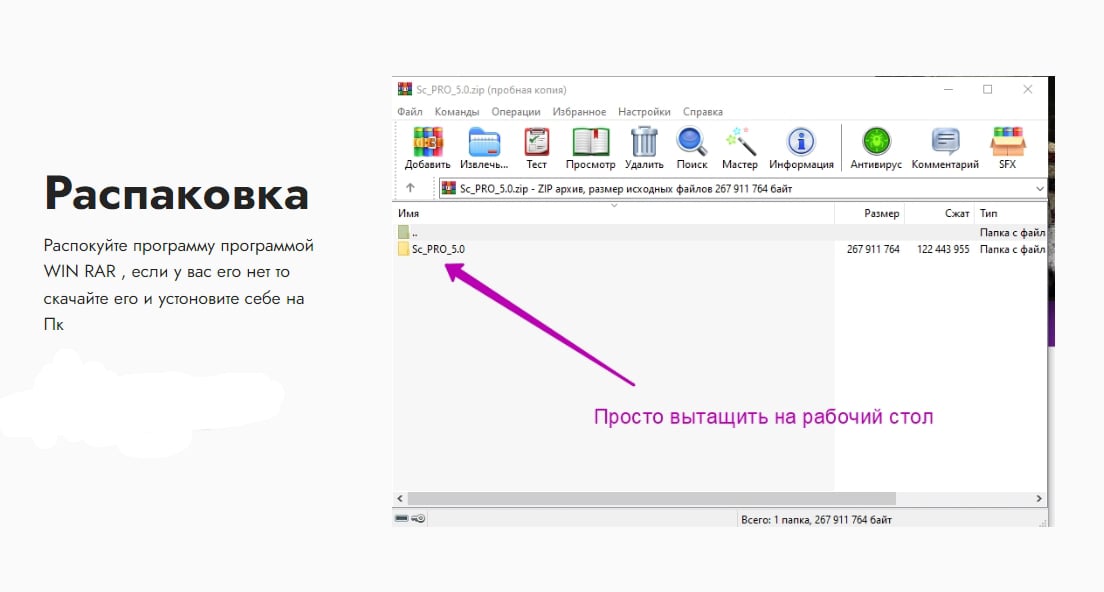Click the Извлечь (Extract) toolbar icon
Screen dimensions: 1104x592
point(484,143)
